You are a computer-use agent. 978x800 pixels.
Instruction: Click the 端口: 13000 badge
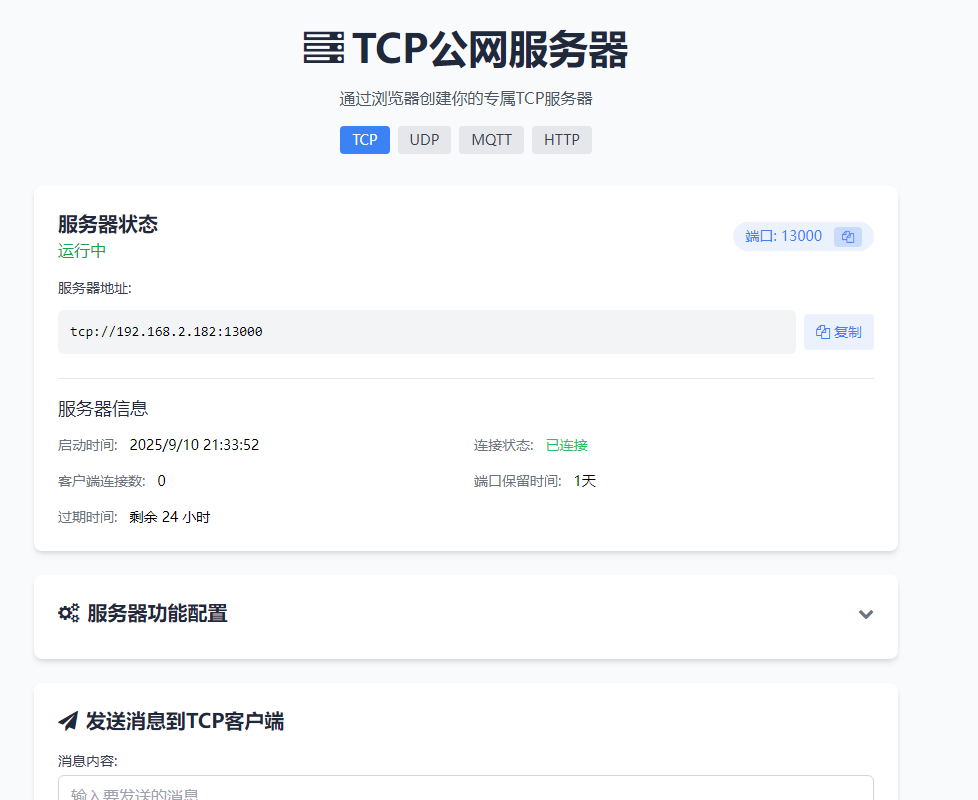point(803,236)
